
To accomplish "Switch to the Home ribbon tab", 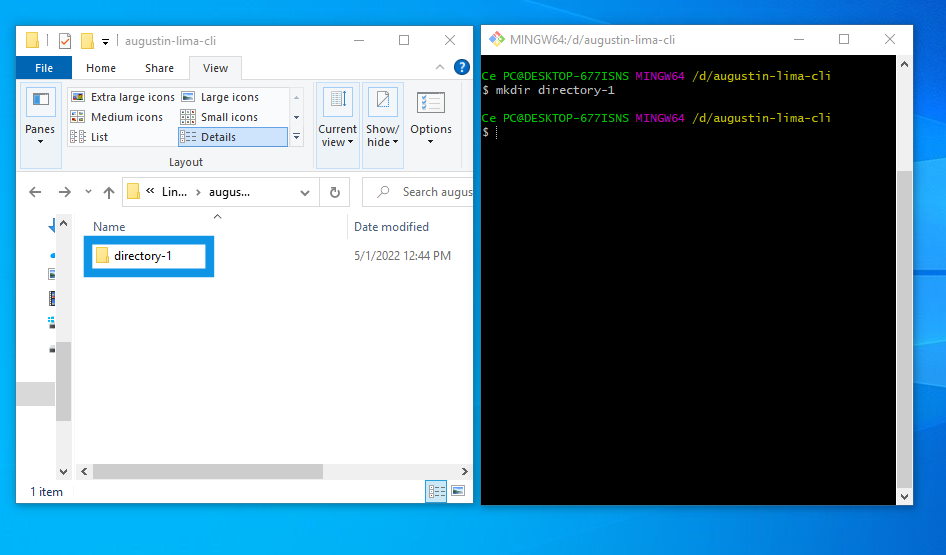I will click(x=101, y=68).
